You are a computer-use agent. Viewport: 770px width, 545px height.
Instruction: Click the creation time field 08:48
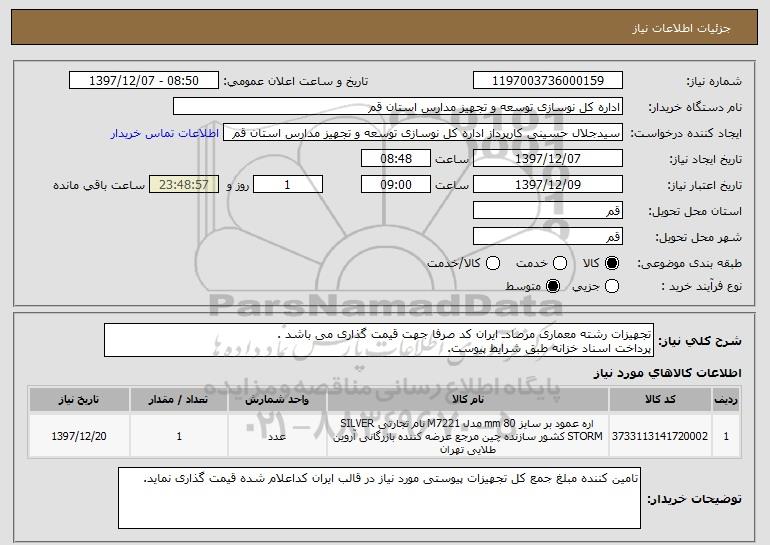point(396,159)
